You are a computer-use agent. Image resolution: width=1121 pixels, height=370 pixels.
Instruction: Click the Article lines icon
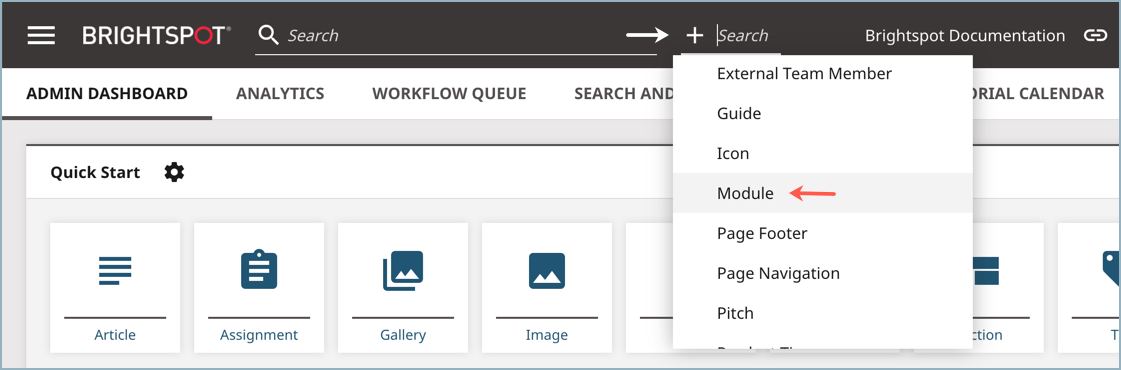tap(115, 271)
